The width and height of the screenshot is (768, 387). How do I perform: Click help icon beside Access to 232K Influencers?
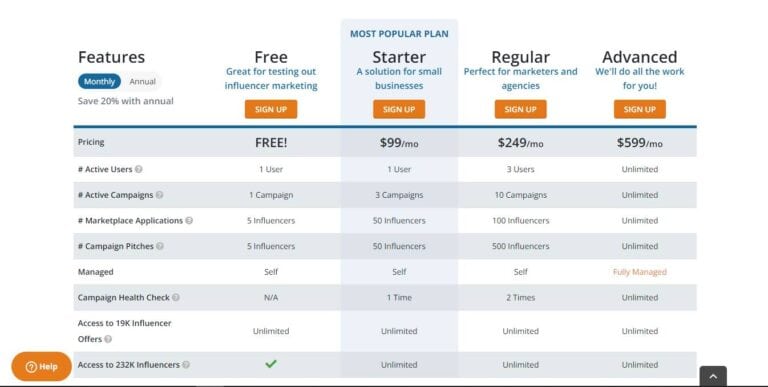[x=186, y=364]
